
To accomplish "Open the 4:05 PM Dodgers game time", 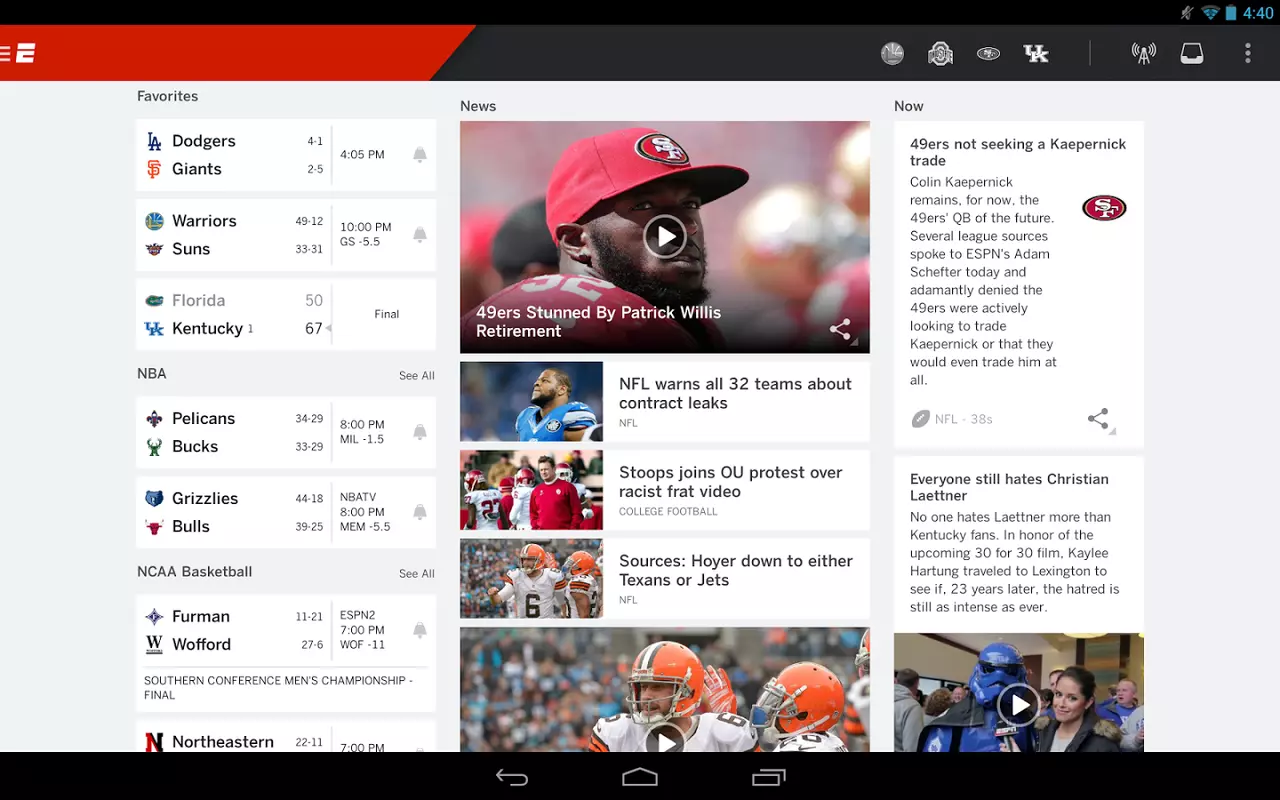I will pyautogui.click(x=362, y=155).
